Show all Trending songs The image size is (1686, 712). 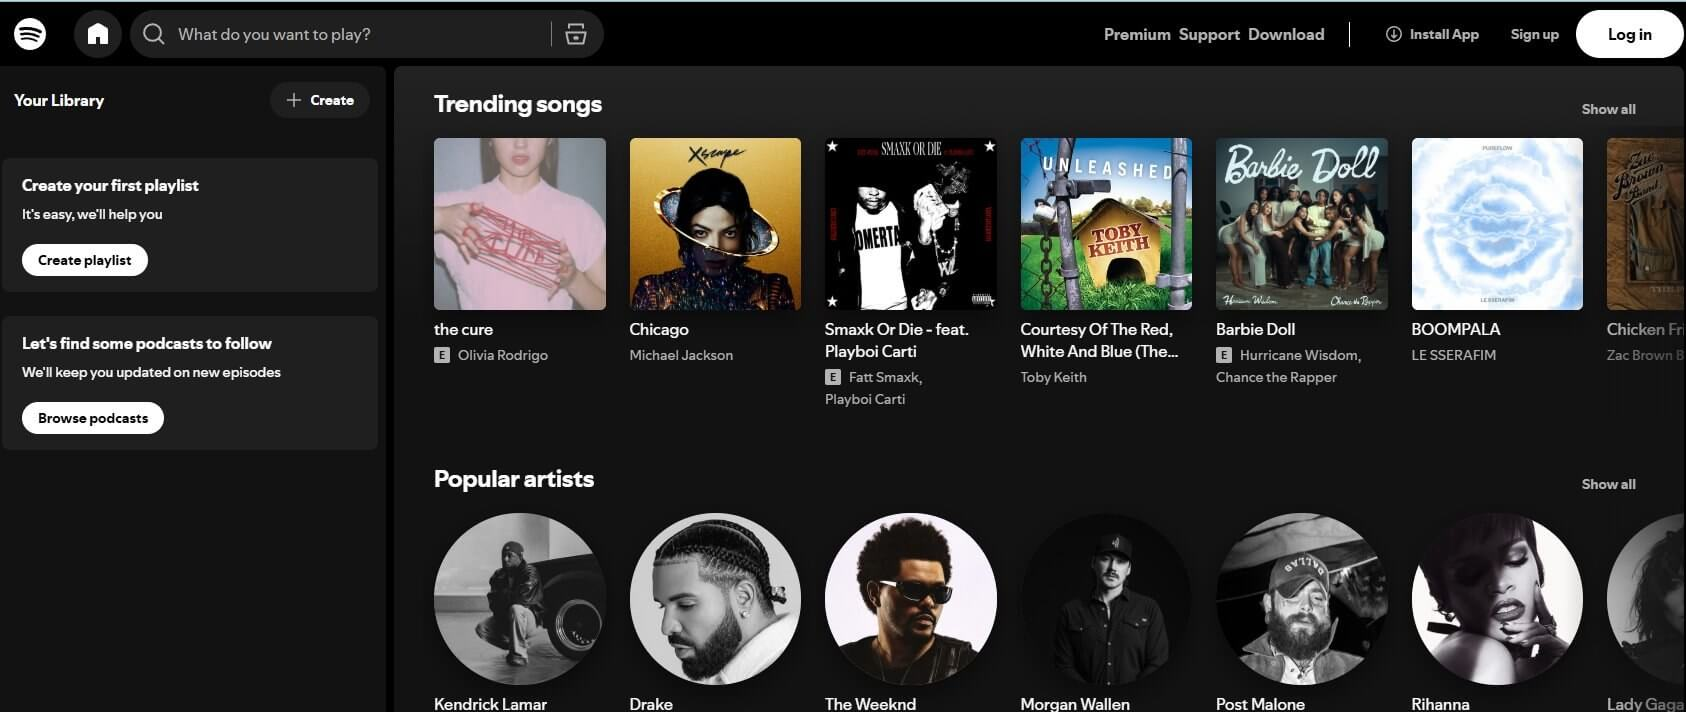click(1608, 109)
